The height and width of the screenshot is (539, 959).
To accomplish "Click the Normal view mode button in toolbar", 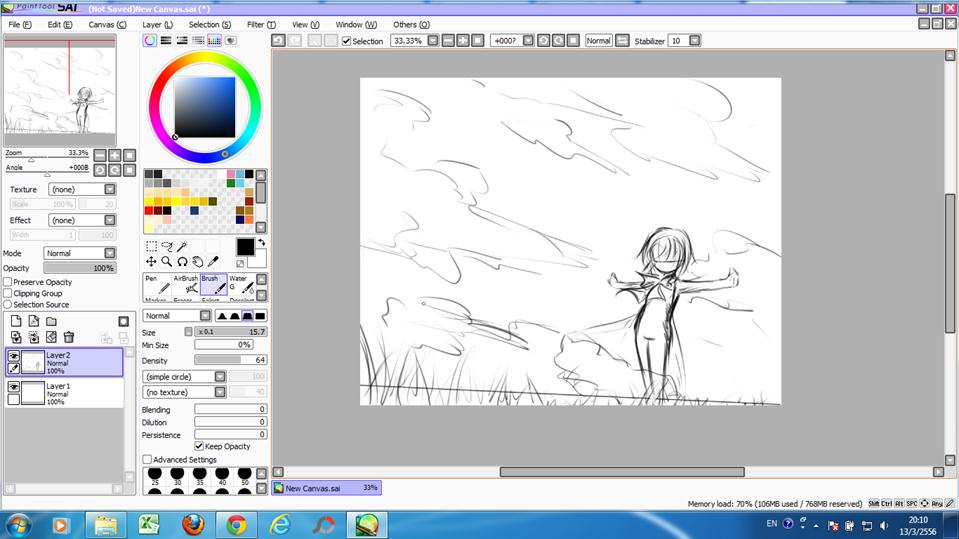I will [x=598, y=40].
